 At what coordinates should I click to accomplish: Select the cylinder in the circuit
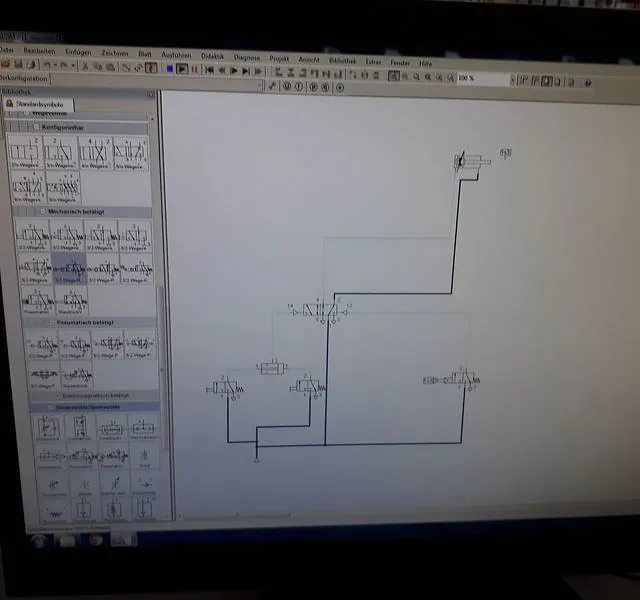472,161
